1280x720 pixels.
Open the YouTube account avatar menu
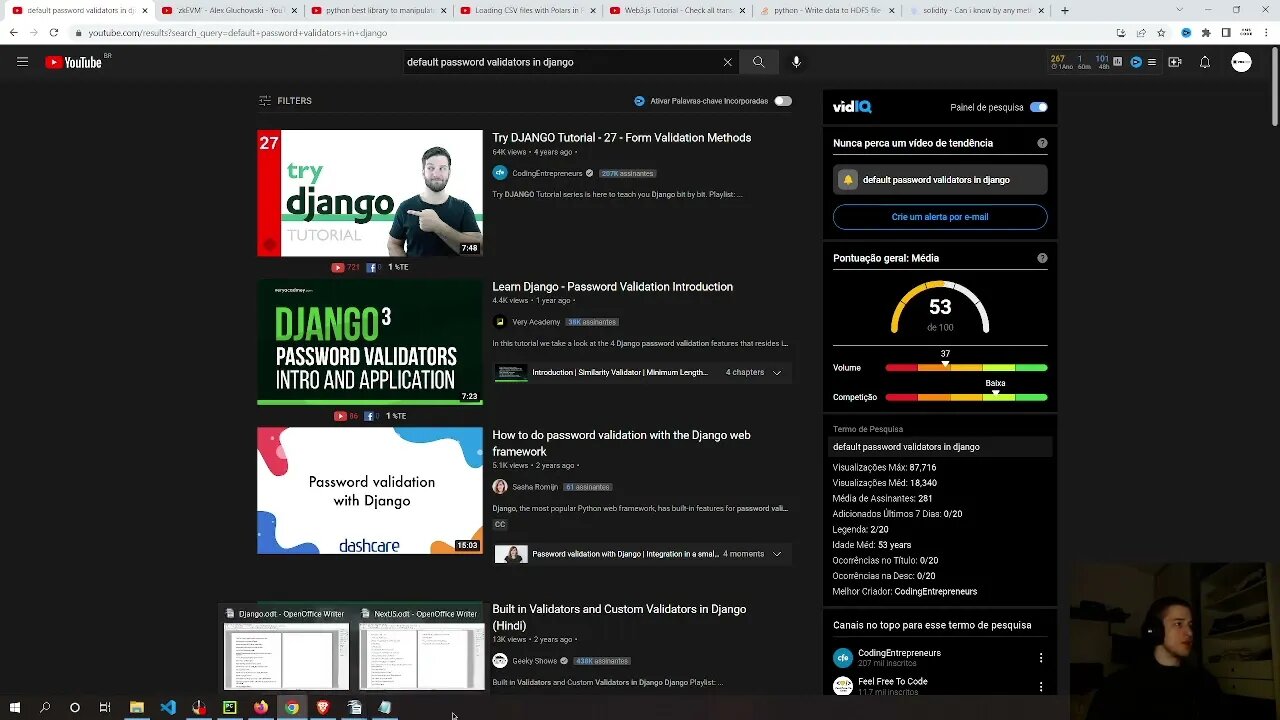point(1241,62)
